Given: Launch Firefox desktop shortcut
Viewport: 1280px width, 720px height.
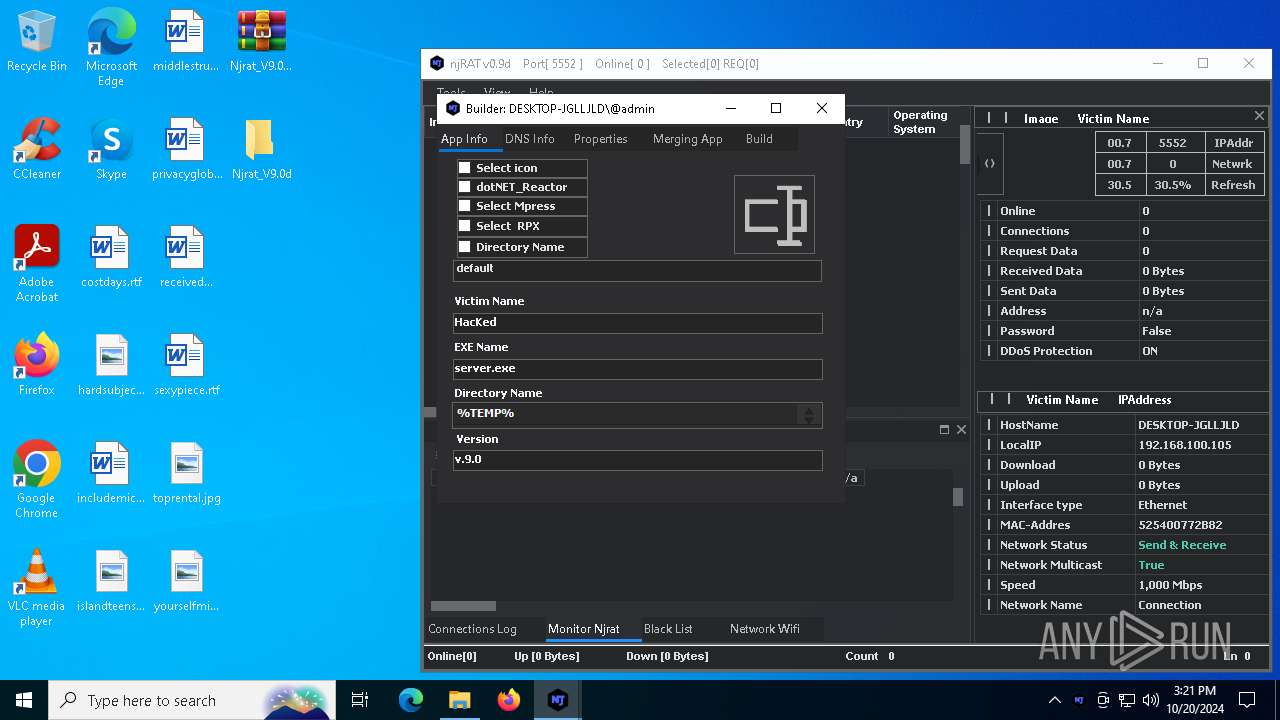Looking at the screenshot, I should pyautogui.click(x=37, y=365).
